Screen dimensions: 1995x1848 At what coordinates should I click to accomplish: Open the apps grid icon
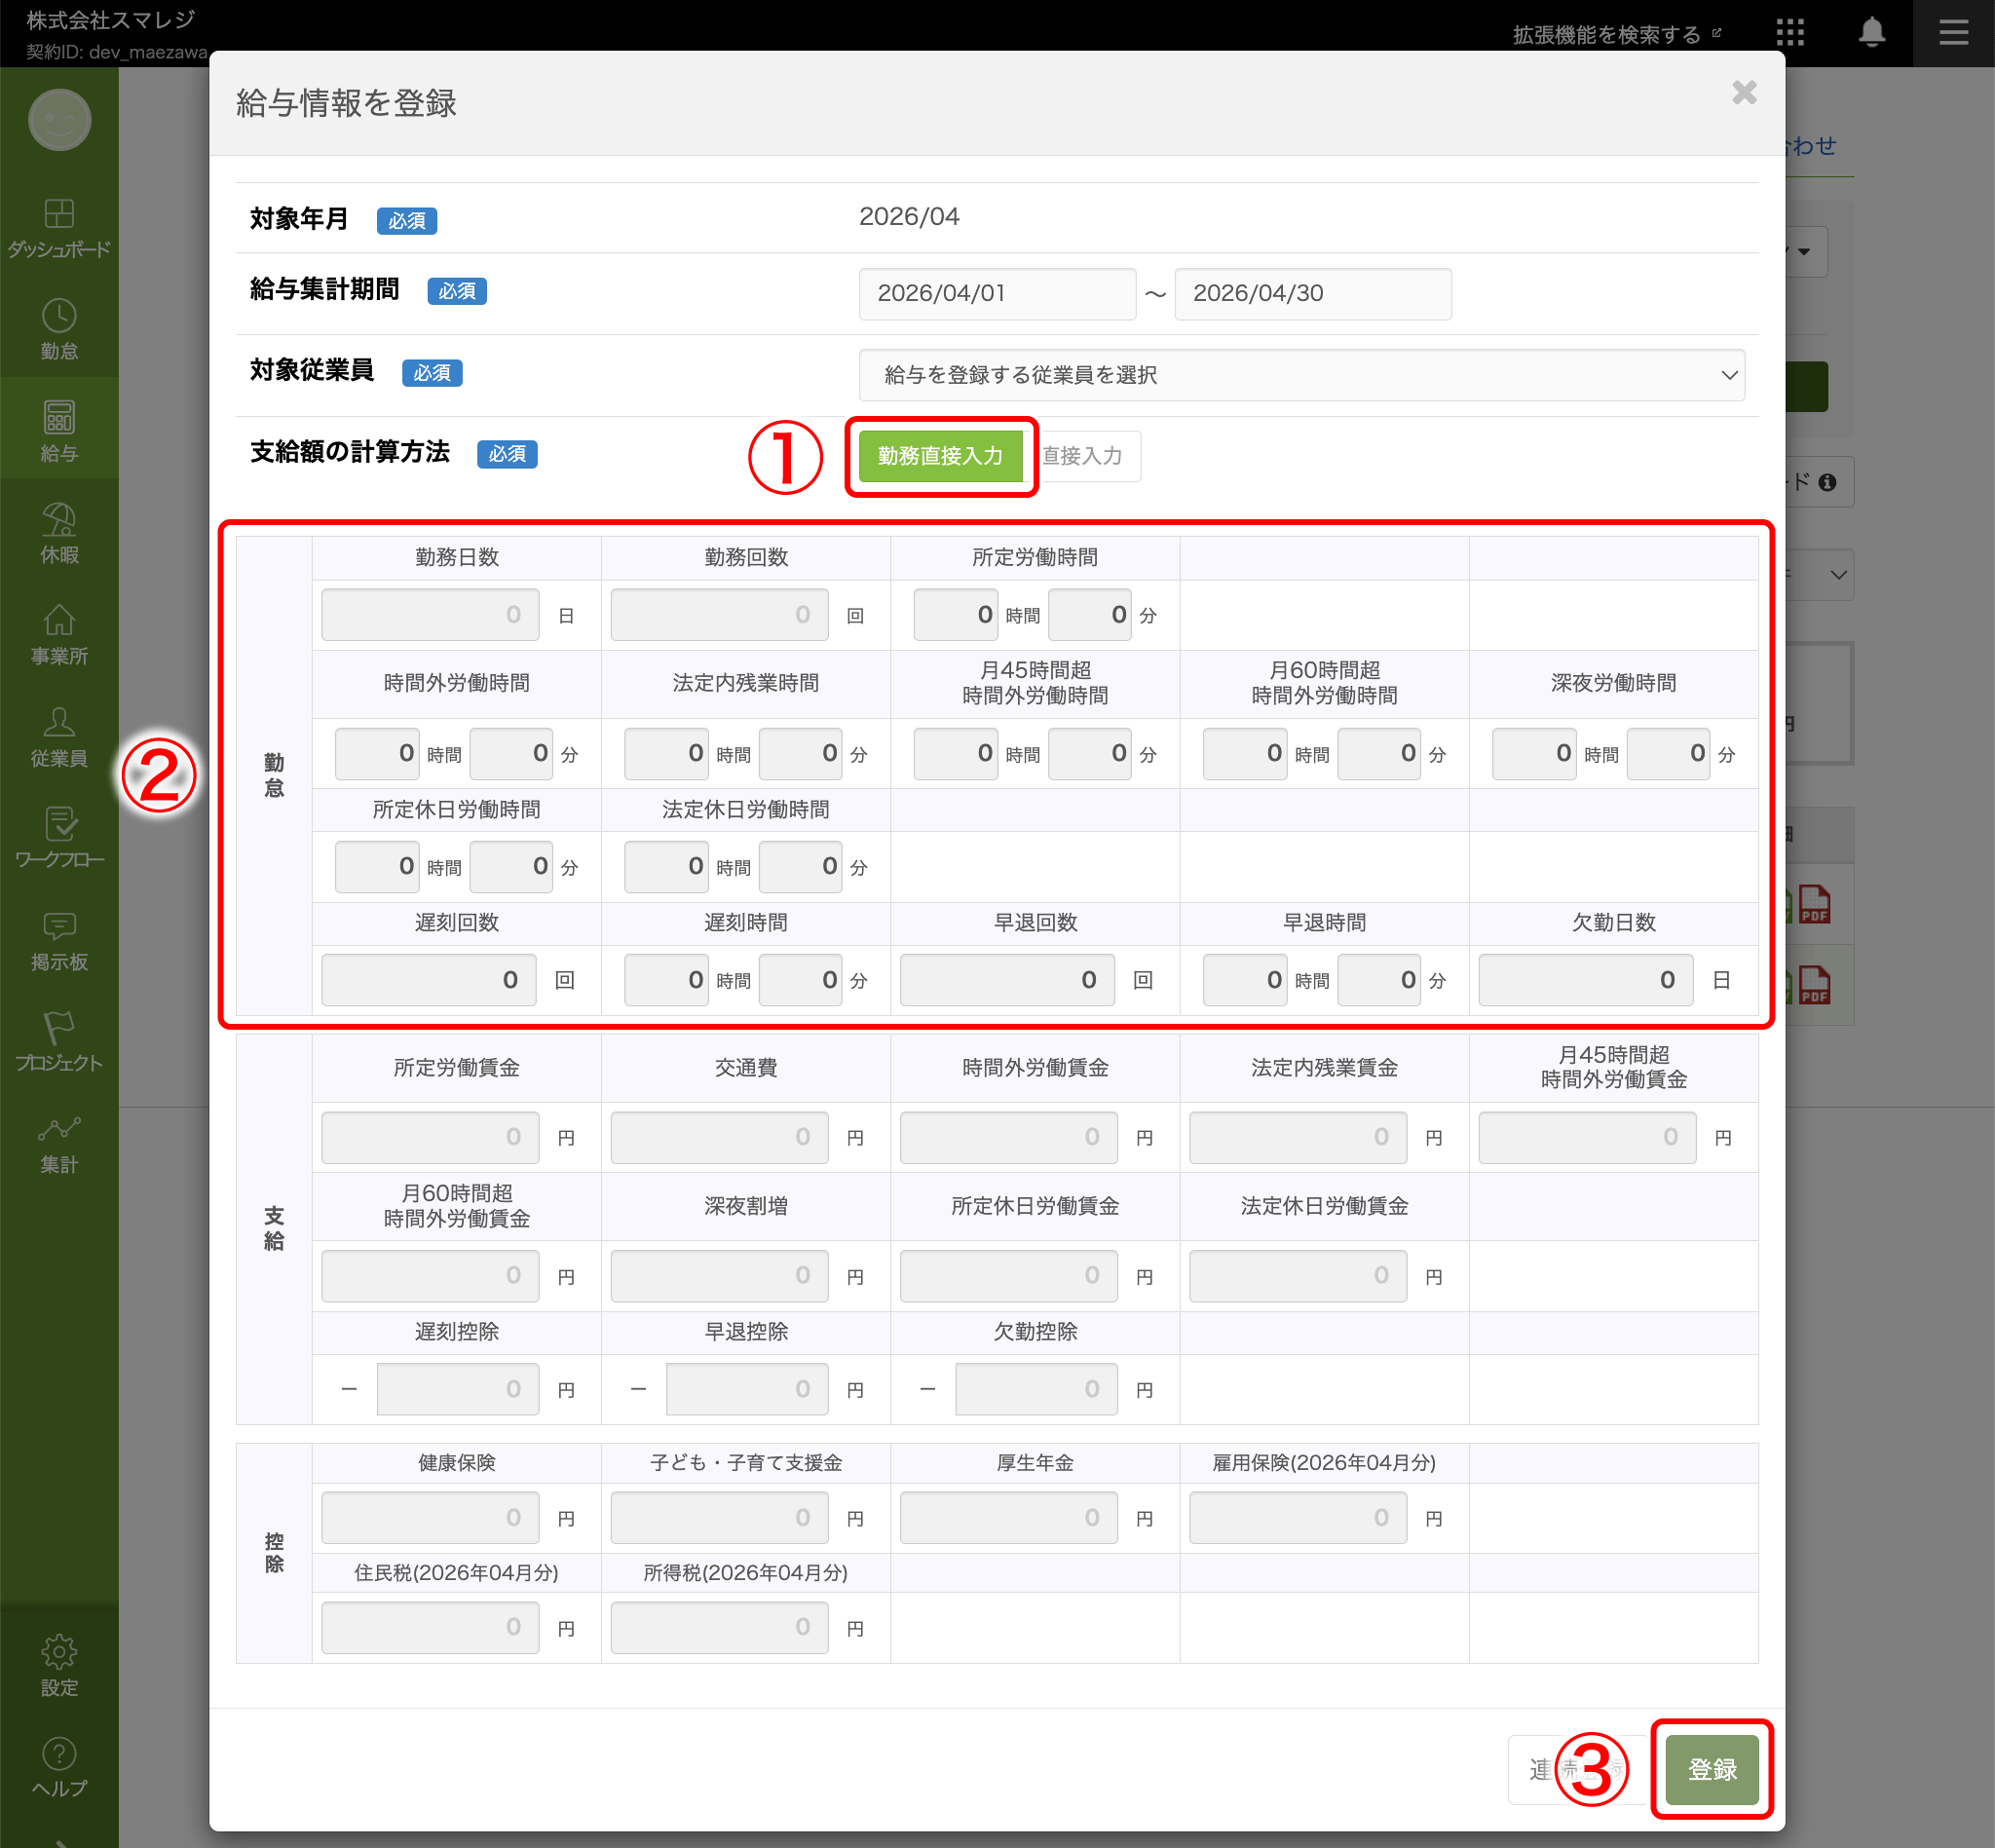pos(1790,33)
